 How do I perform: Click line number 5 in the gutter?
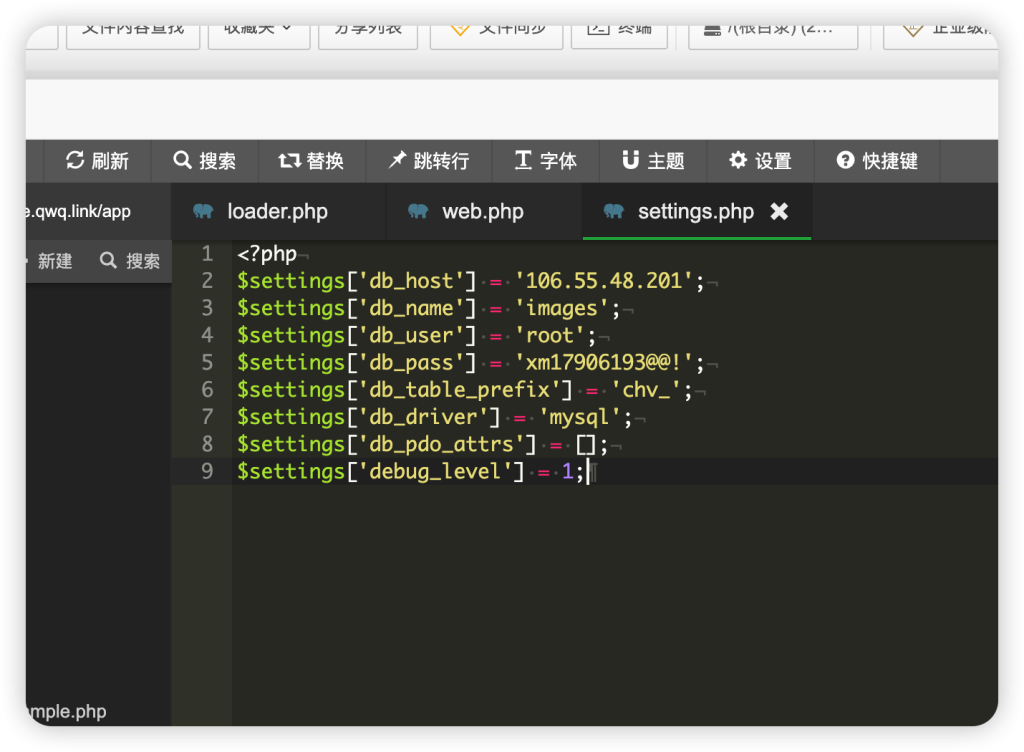pos(207,362)
